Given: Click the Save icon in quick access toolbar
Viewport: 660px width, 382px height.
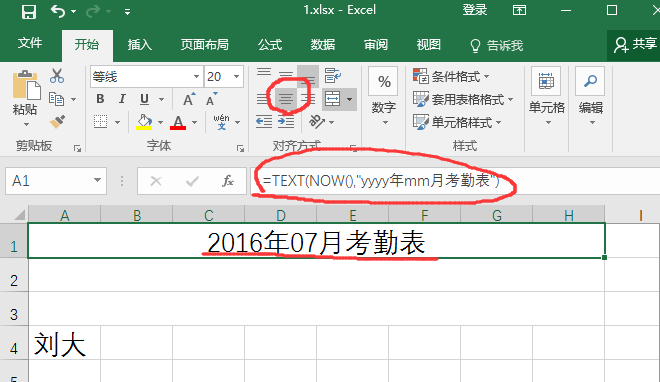Looking at the screenshot, I should (29, 11).
